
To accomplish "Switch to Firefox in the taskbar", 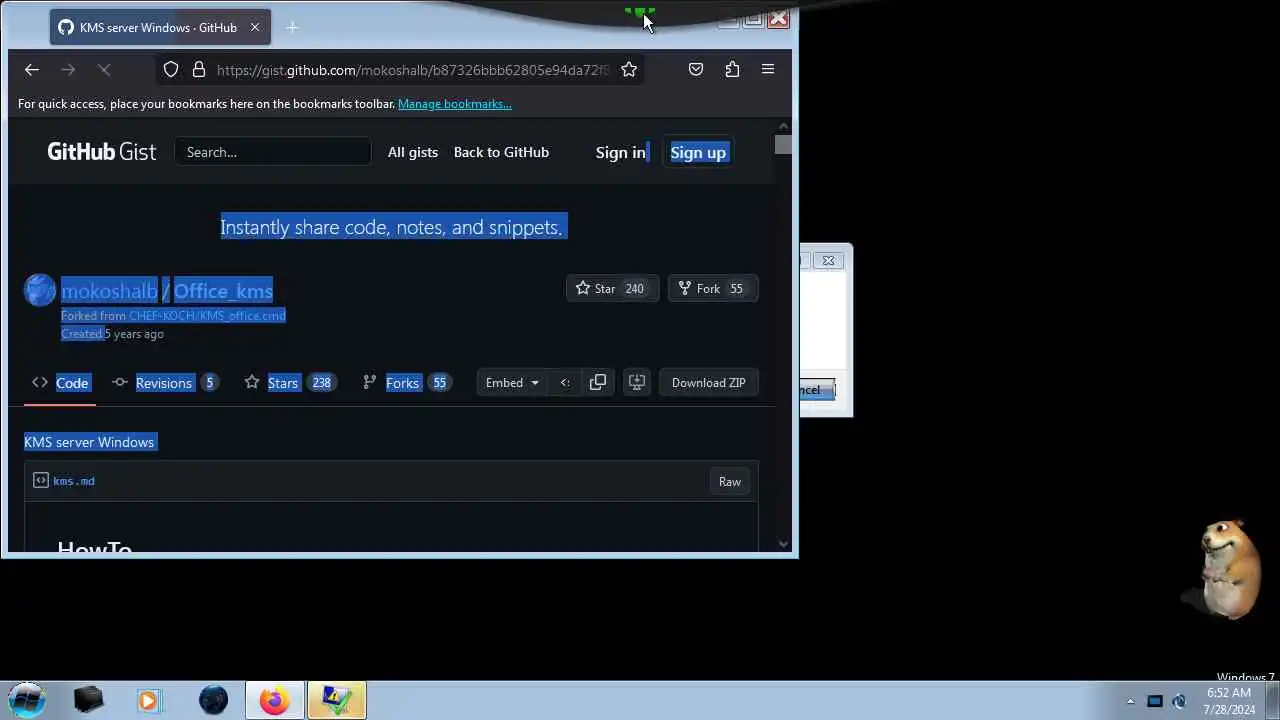I will click(275, 700).
